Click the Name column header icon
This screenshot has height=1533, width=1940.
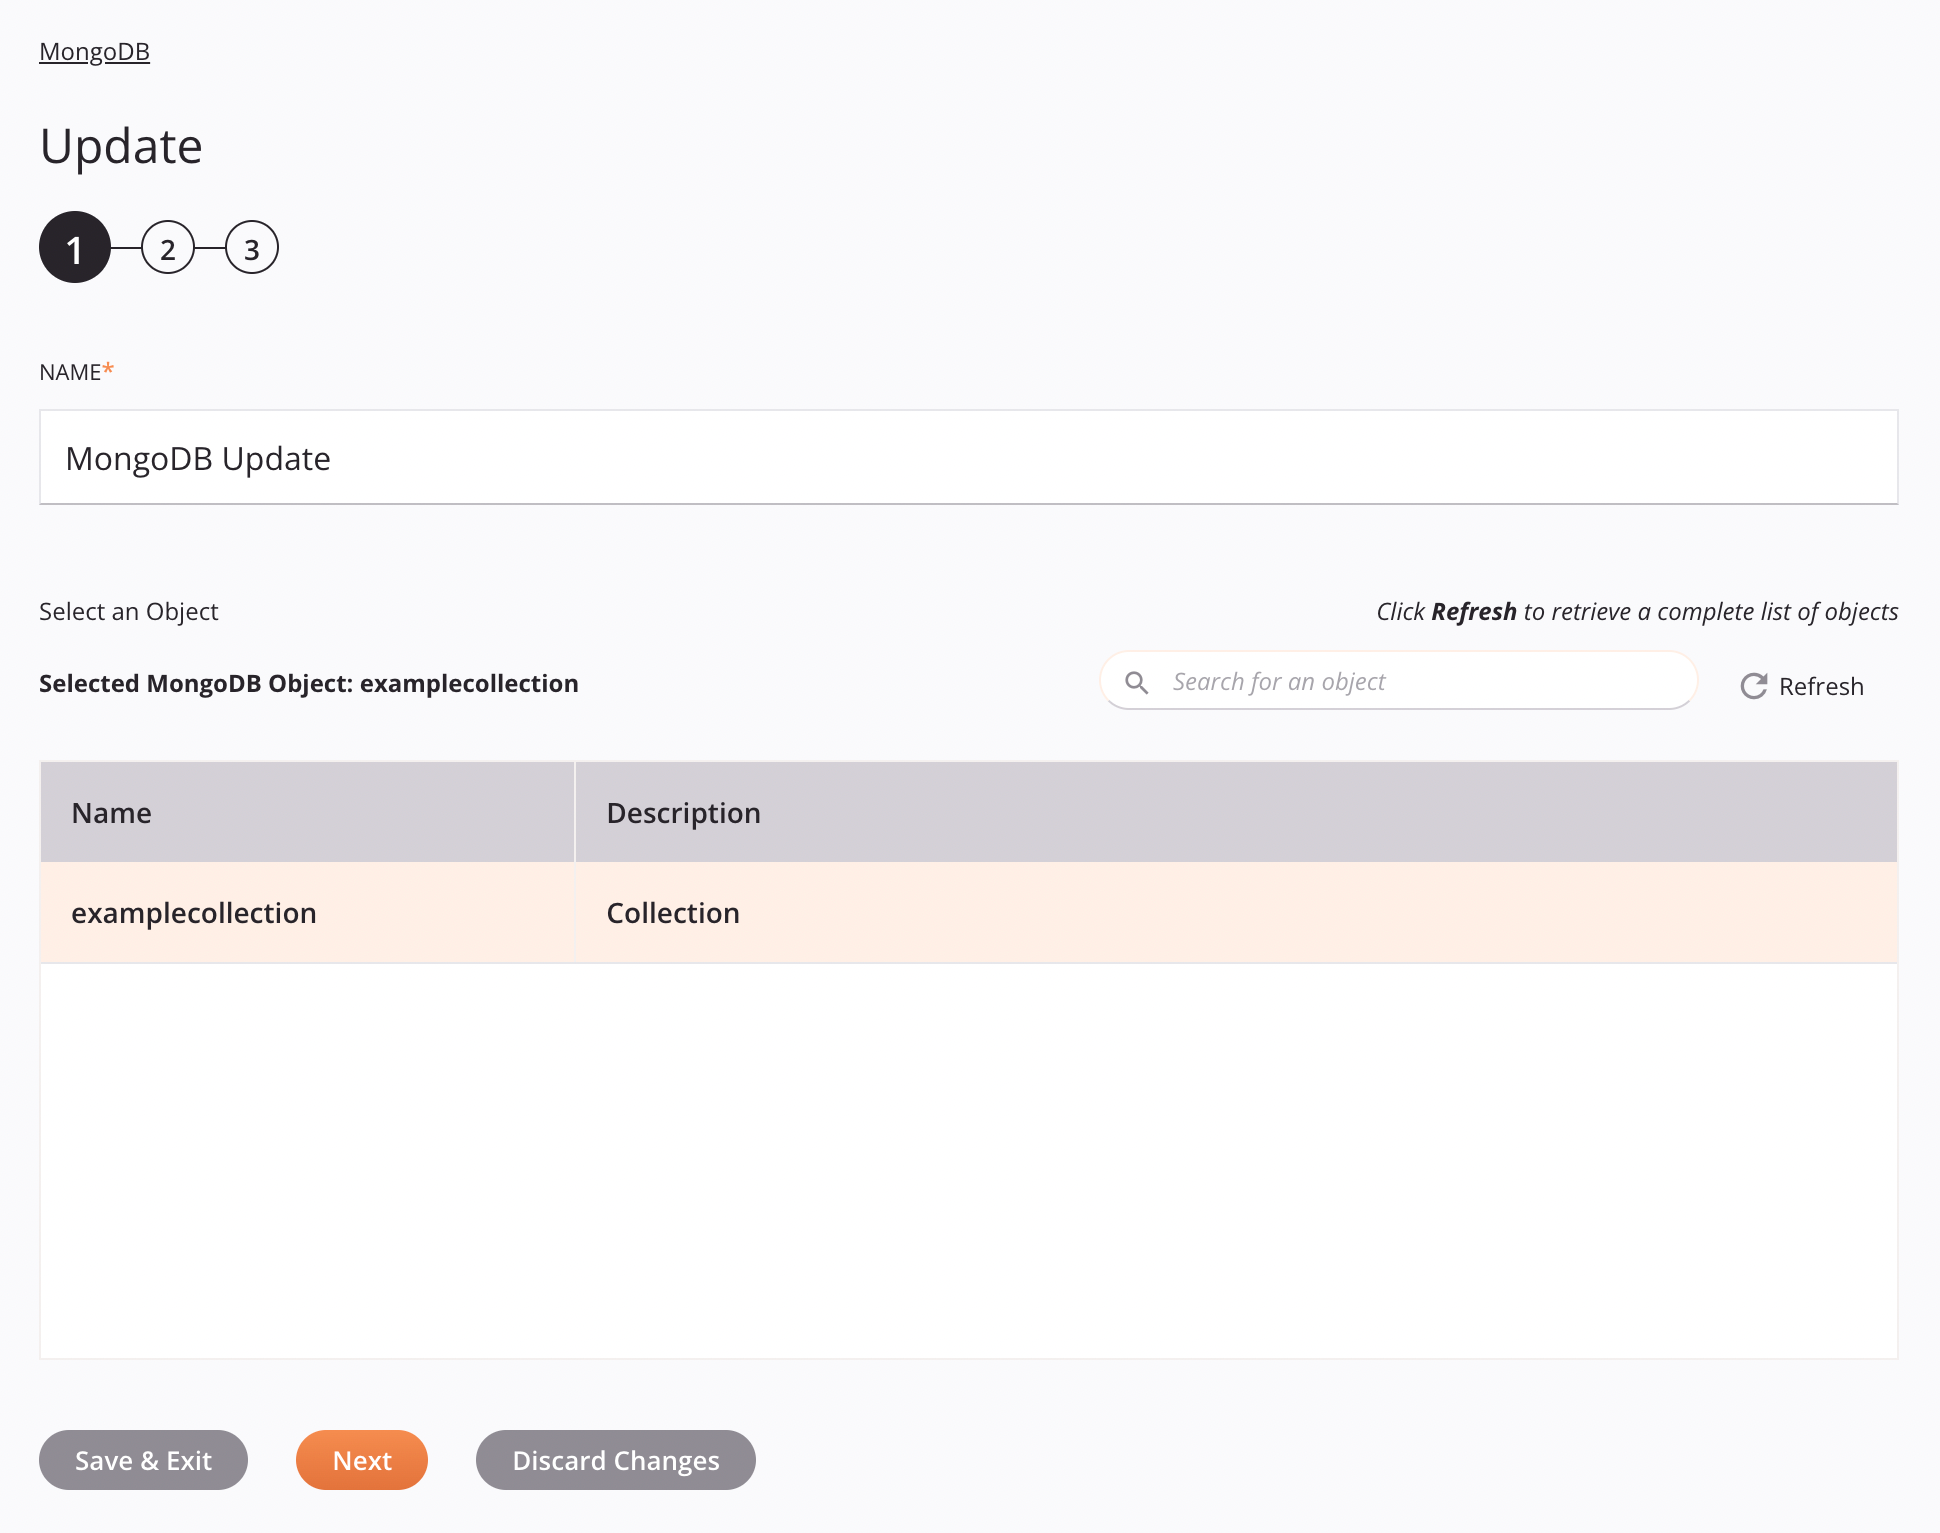110,812
